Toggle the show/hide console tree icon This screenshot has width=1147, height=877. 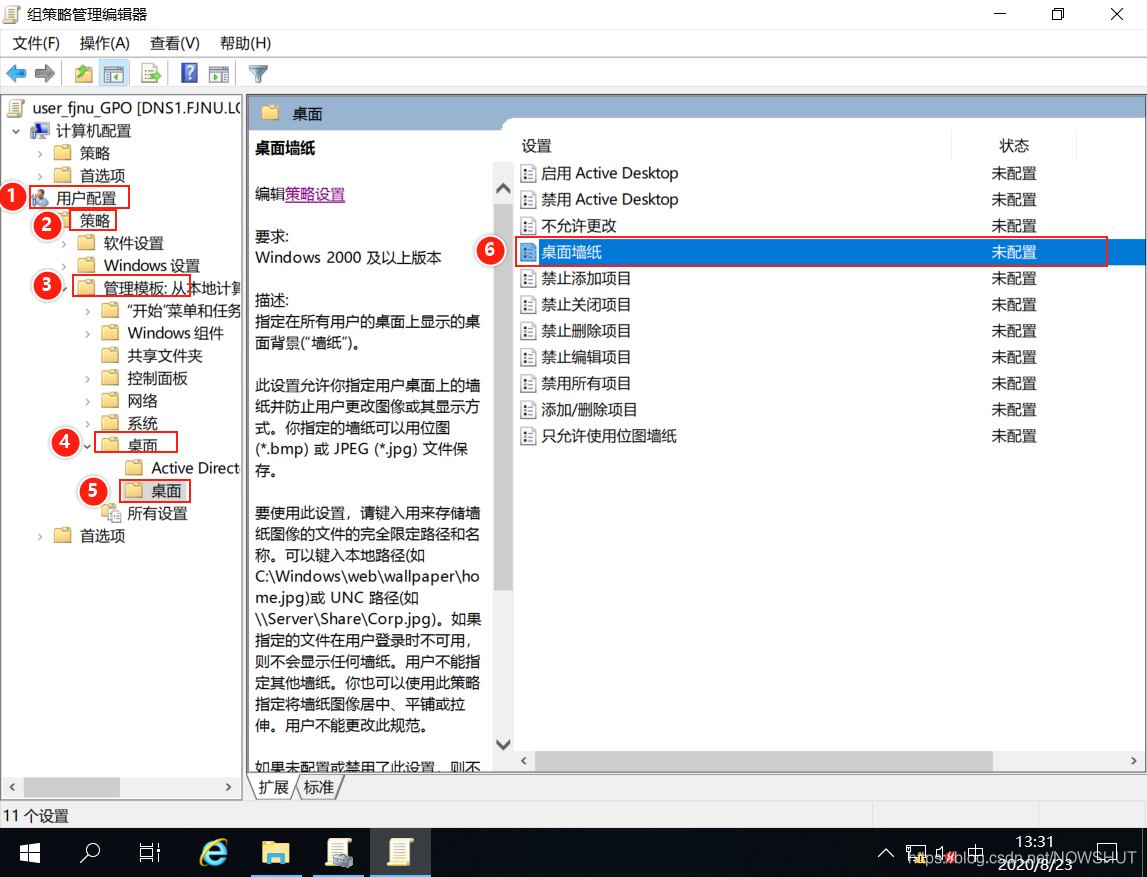point(114,73)
